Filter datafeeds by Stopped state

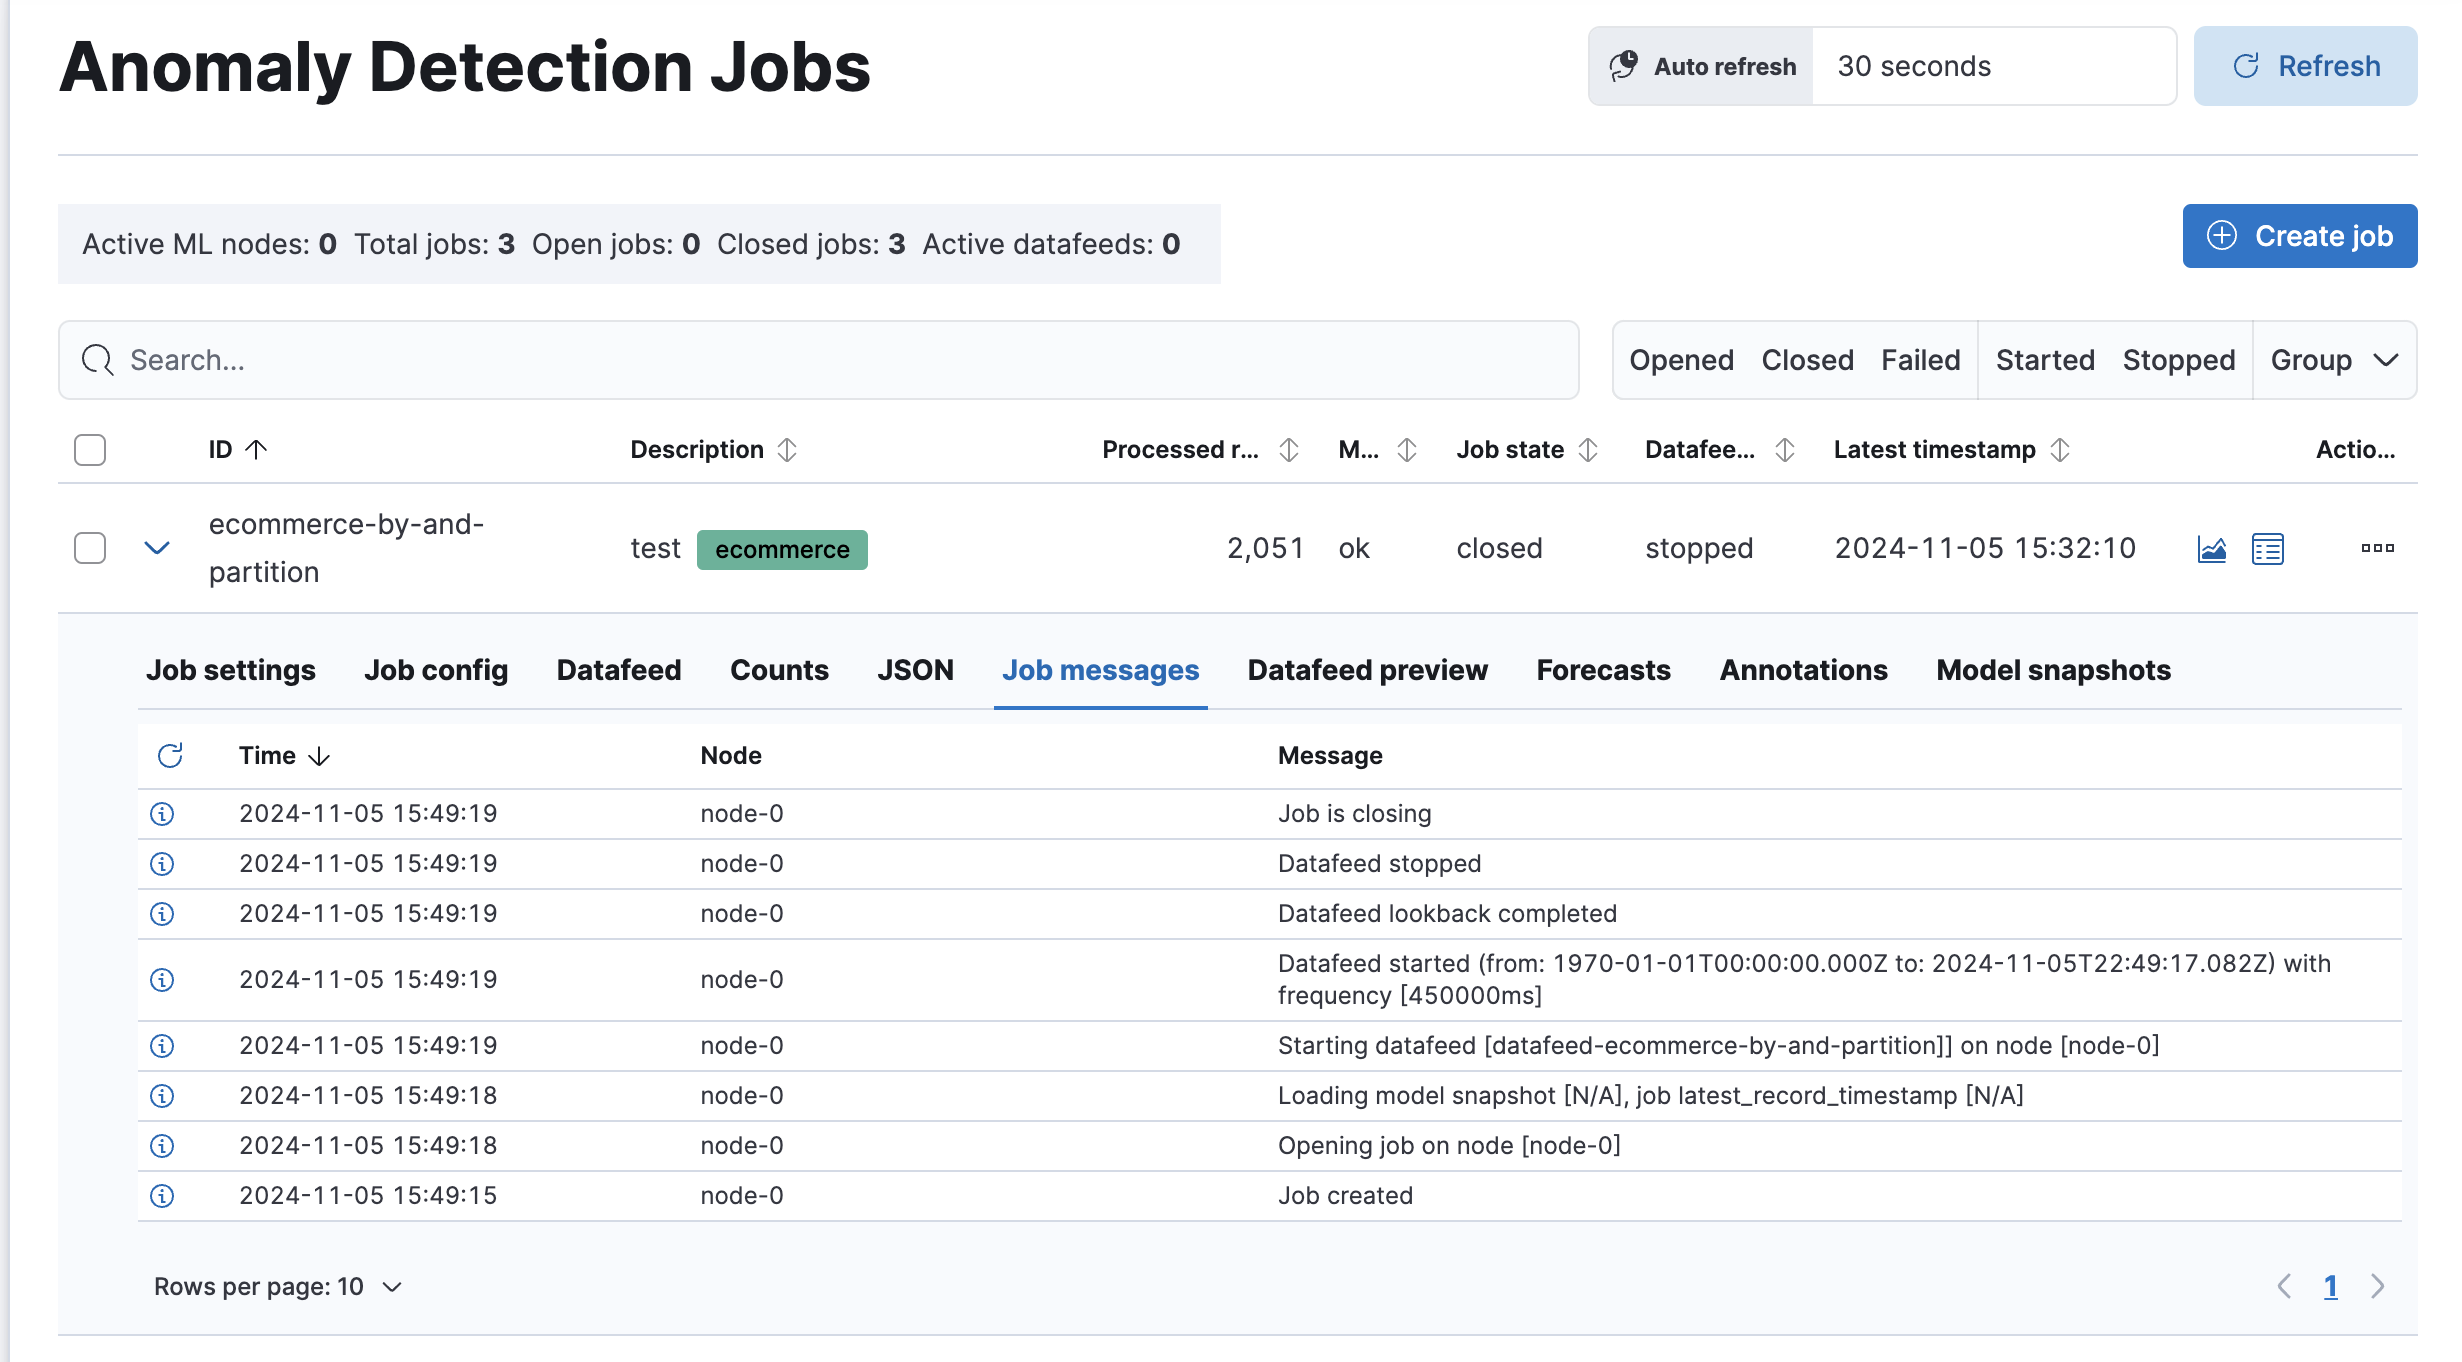click(2179, 360)
